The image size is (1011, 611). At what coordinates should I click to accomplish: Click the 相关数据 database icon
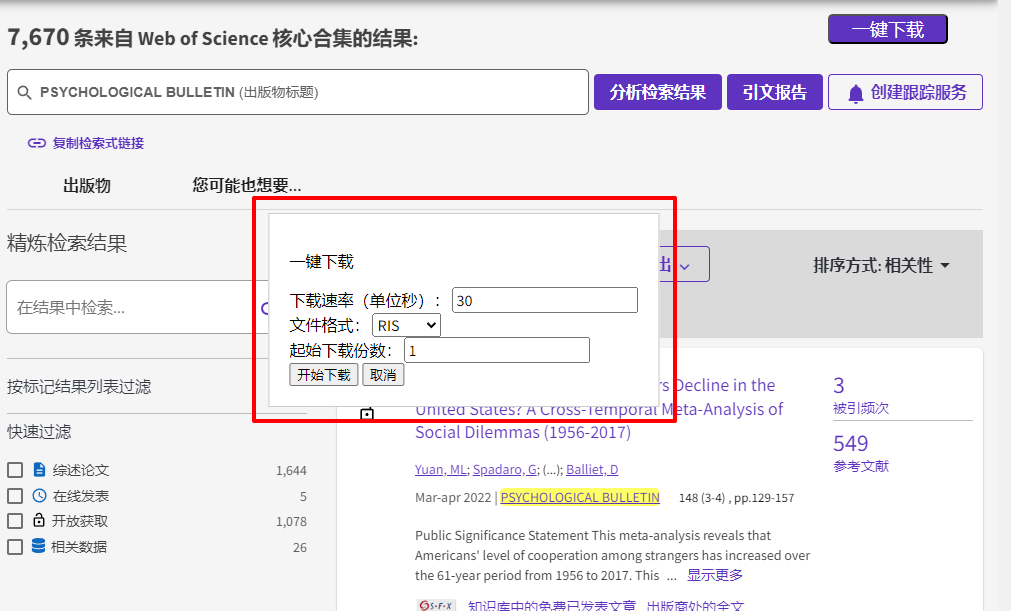[x=39, y=546]
